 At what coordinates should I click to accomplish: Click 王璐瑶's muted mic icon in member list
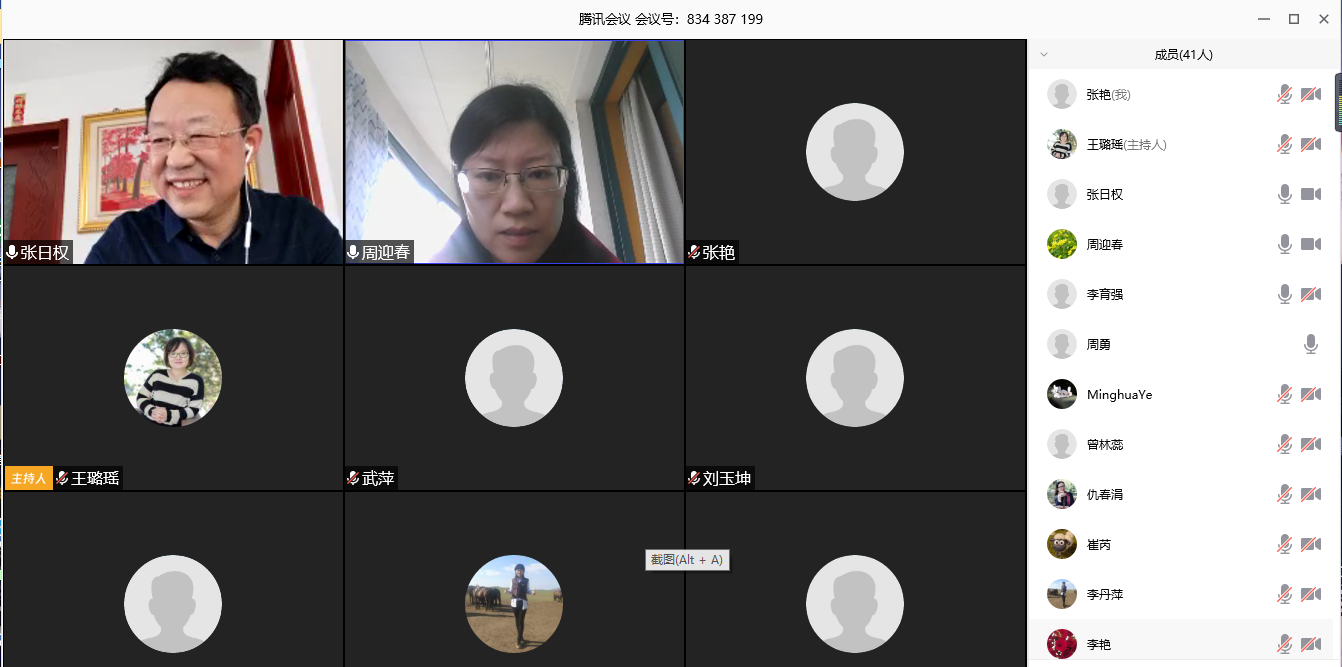(x=1284, y=145)
